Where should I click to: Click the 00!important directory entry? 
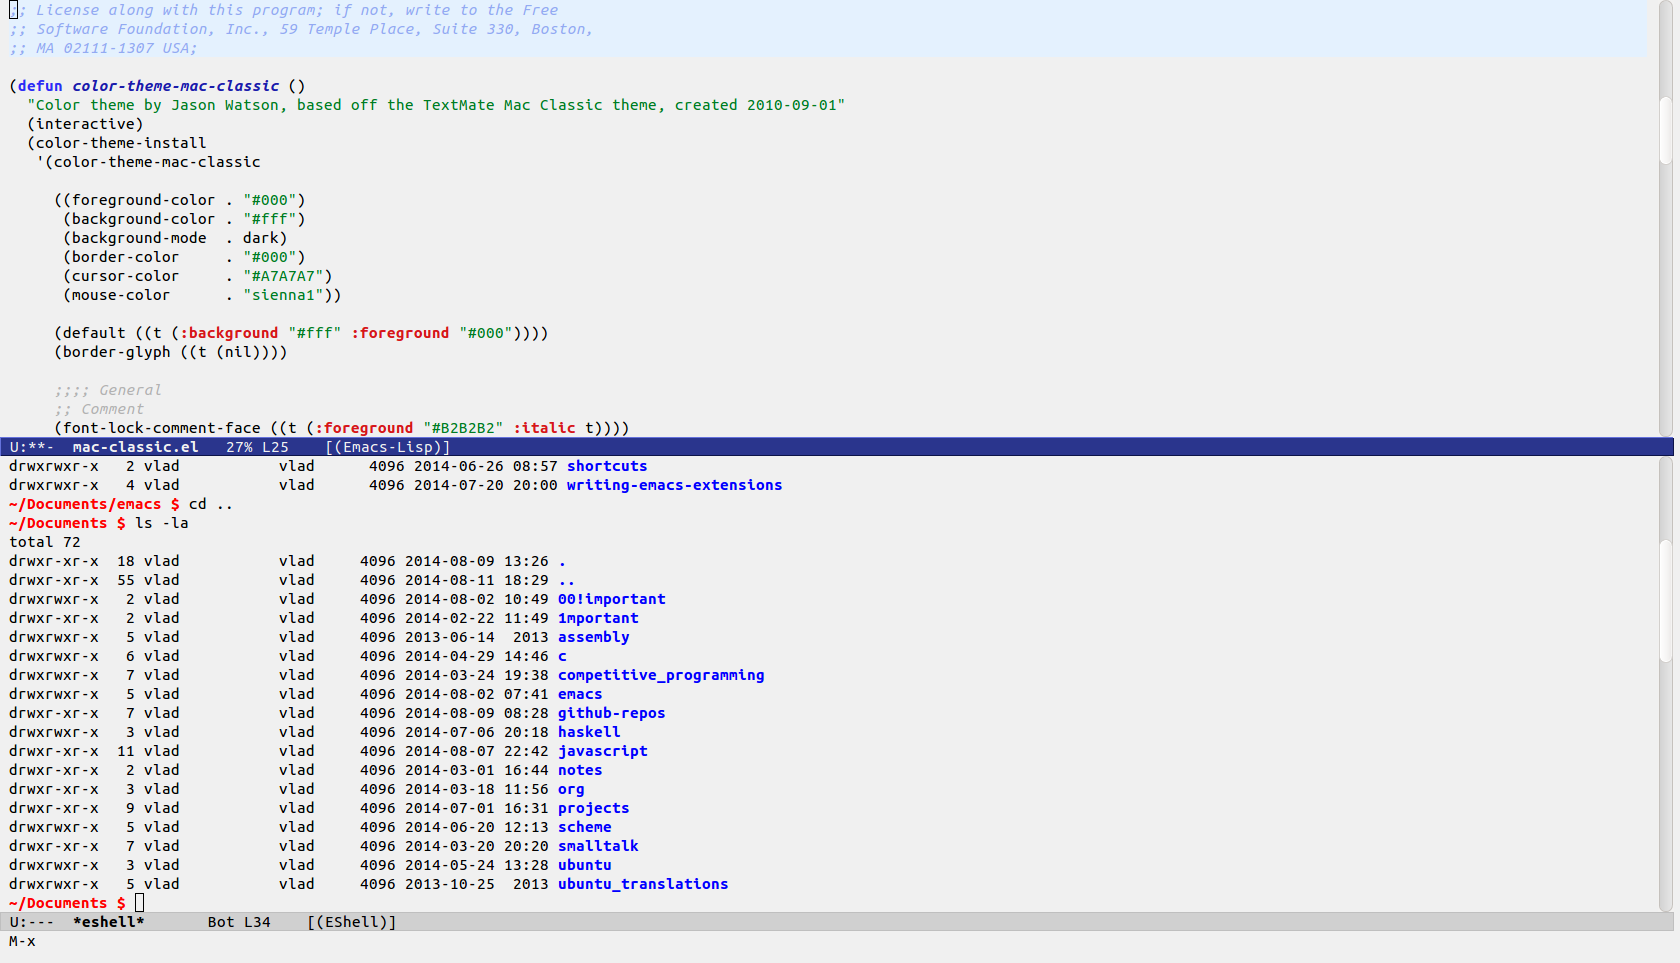611,599
